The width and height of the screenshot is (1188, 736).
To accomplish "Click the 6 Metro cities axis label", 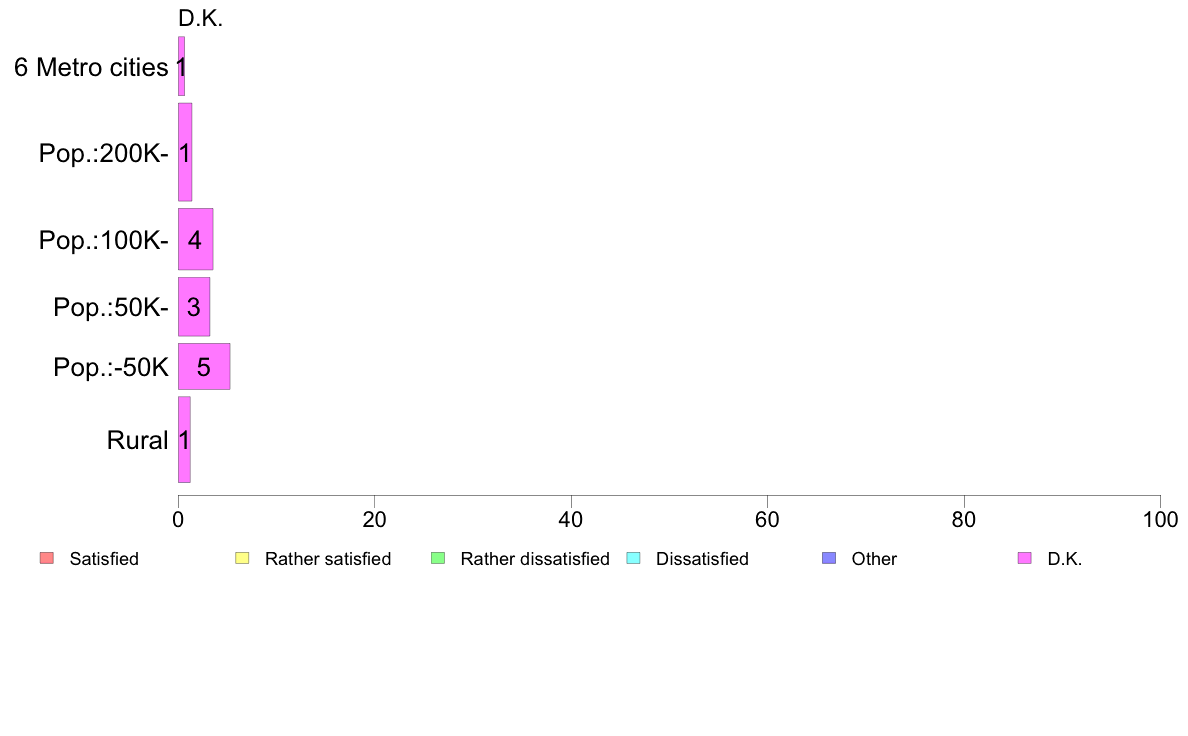I will pos(91,67).
